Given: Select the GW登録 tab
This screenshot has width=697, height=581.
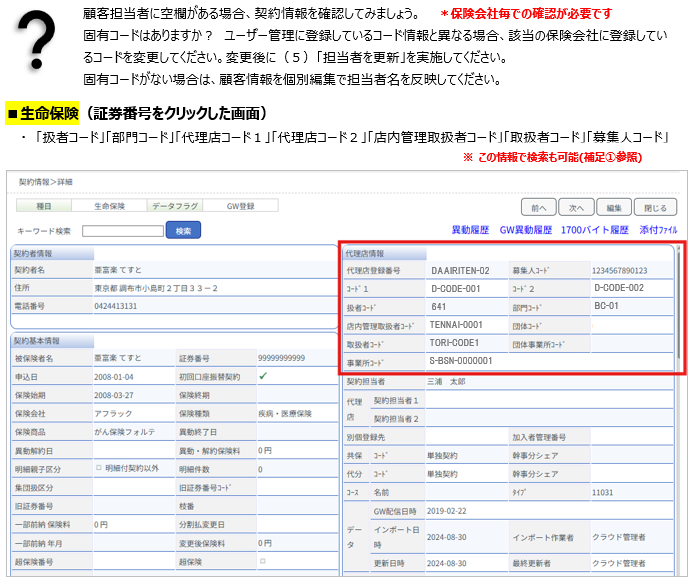Looking at the screenshot, I should click(240, 206).
